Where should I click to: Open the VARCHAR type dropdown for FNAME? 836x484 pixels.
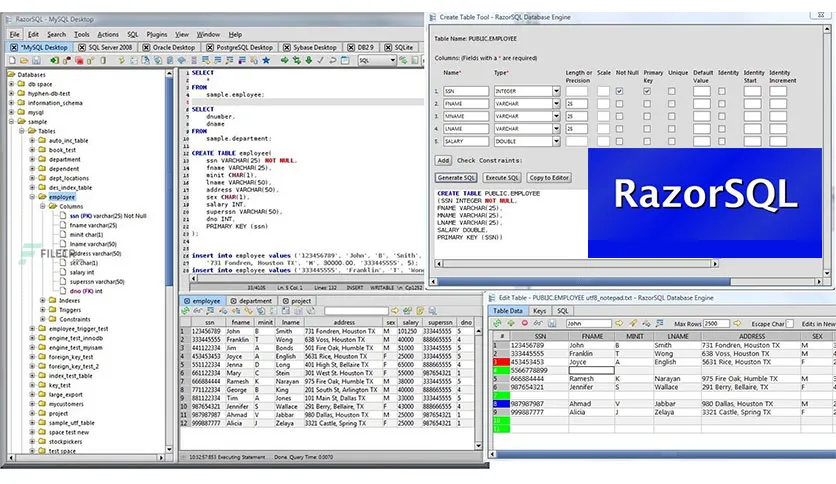556,103
